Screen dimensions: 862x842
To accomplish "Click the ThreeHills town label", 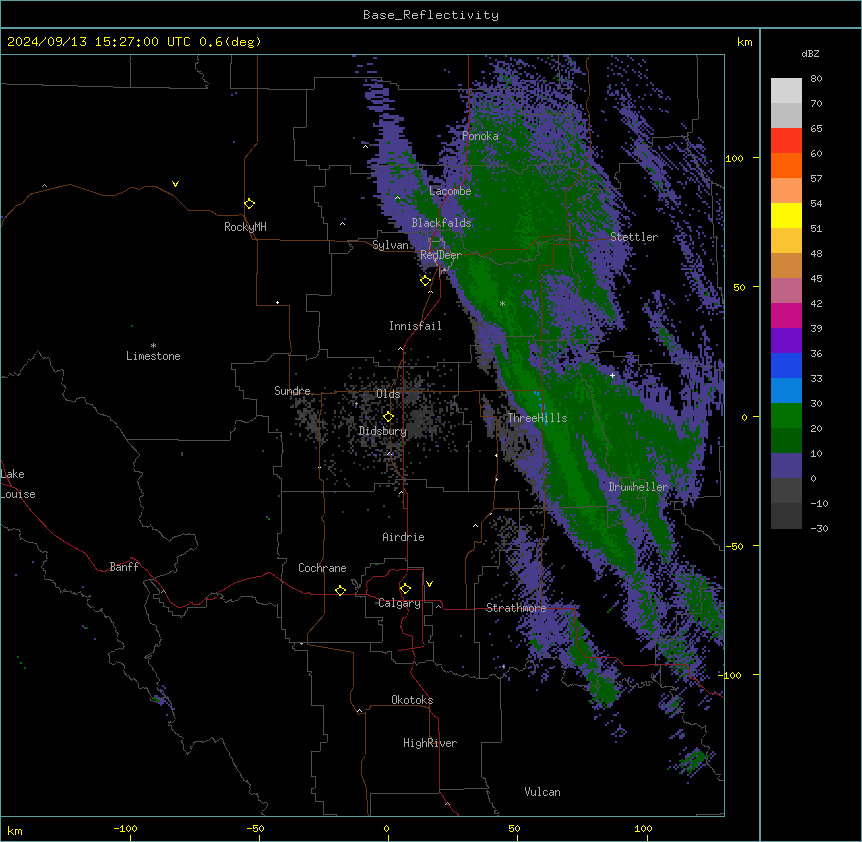I will (537, 418).
